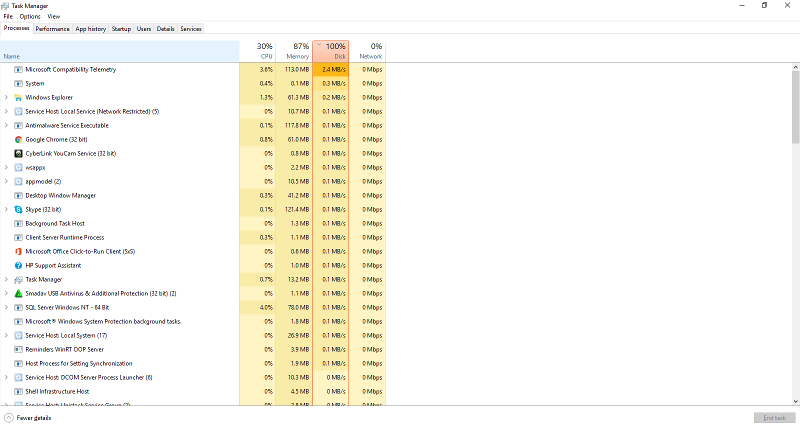The image size is (800, 428).
Task: Sort by the Name column header
Action: 120,52
